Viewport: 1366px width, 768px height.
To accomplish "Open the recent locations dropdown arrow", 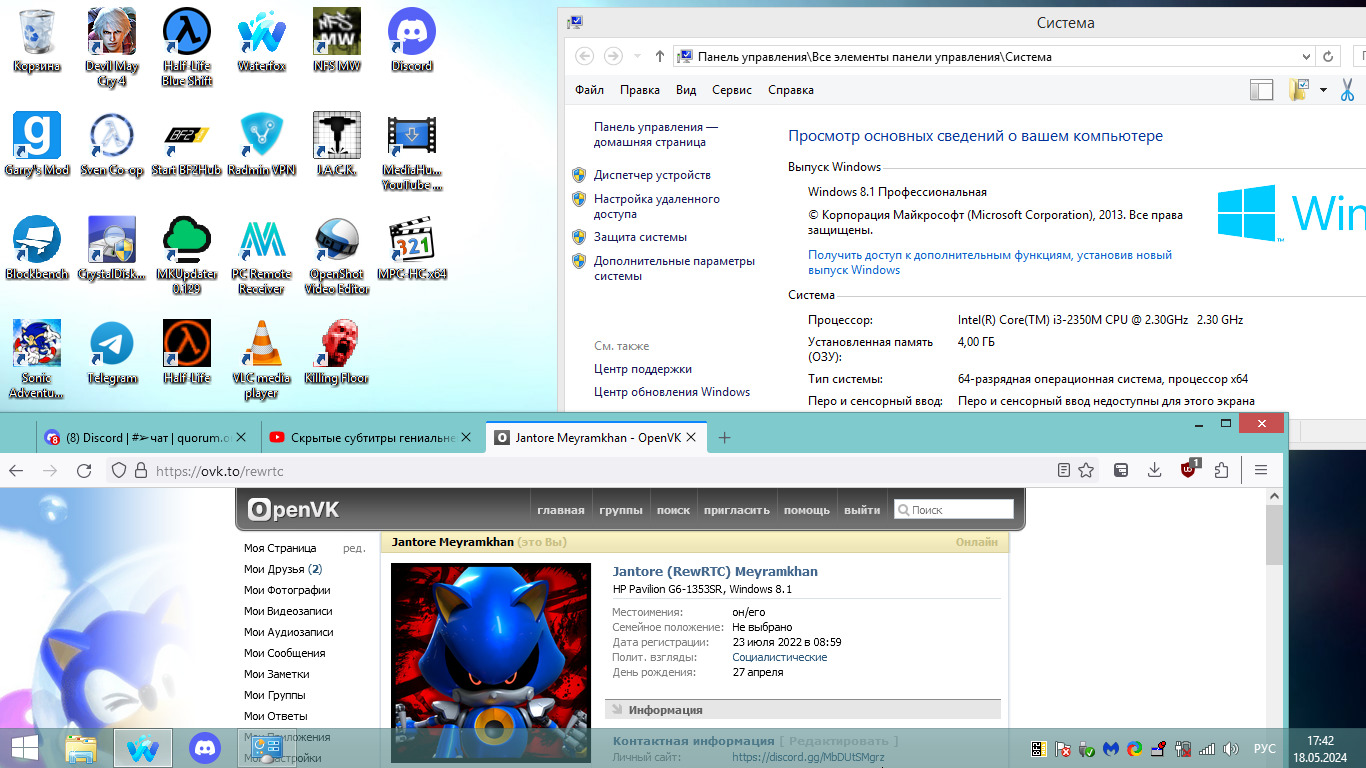I will click(638, 57).
